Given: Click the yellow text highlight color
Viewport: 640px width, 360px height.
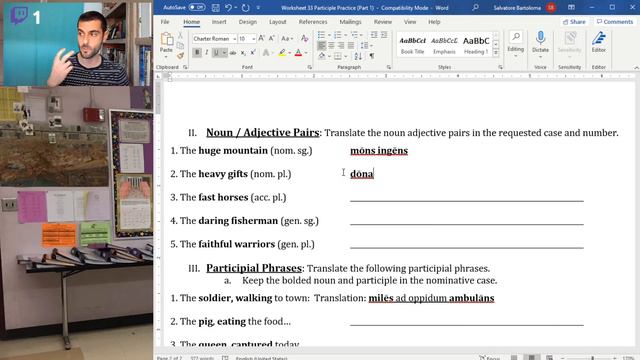Looking at the screenshot, I should point(282,53).
